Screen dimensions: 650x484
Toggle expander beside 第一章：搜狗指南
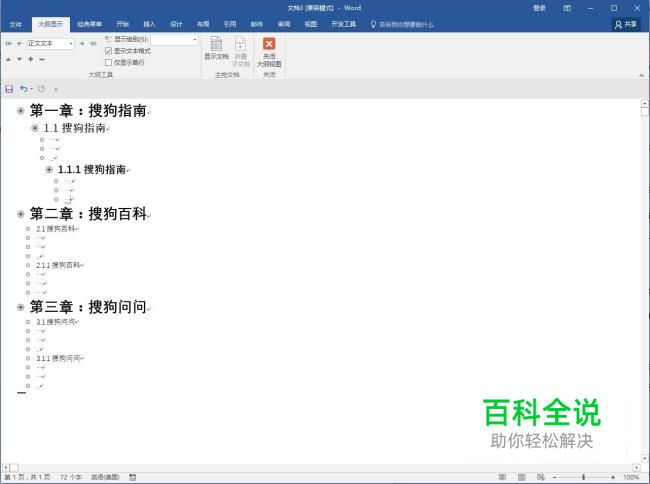[x=20, y=111]
